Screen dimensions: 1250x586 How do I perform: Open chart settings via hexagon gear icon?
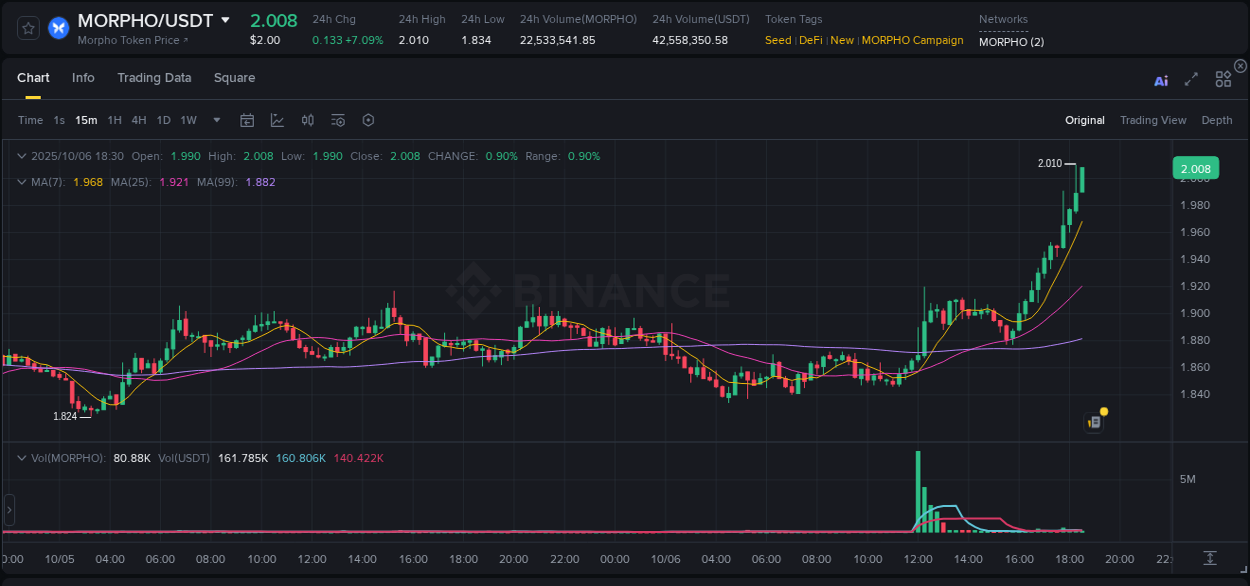[368, 119]
